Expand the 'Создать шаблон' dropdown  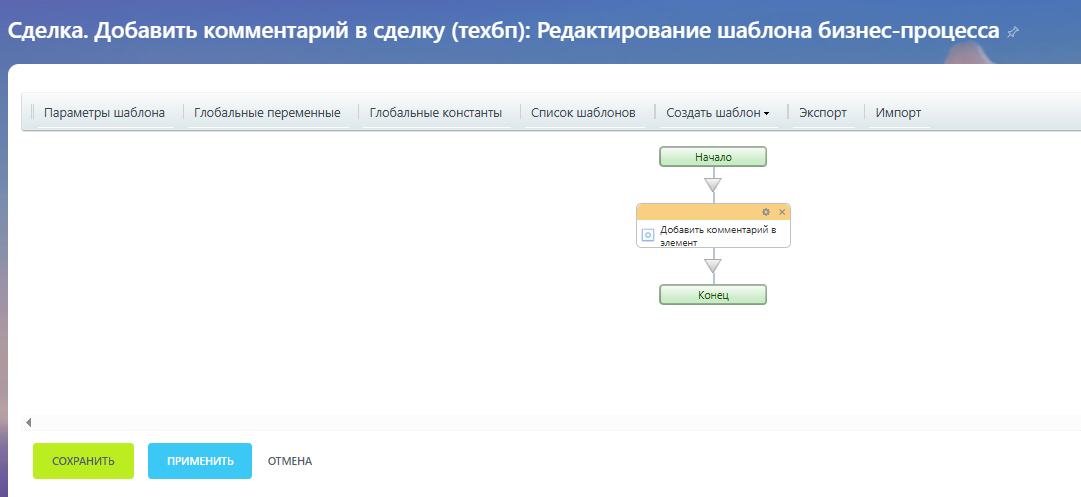point(717,113)
